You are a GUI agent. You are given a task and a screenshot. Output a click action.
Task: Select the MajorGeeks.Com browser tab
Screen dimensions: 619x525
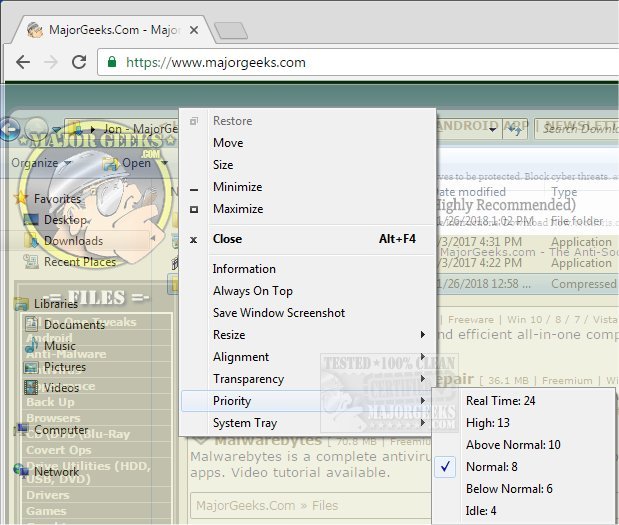(114, 30)
